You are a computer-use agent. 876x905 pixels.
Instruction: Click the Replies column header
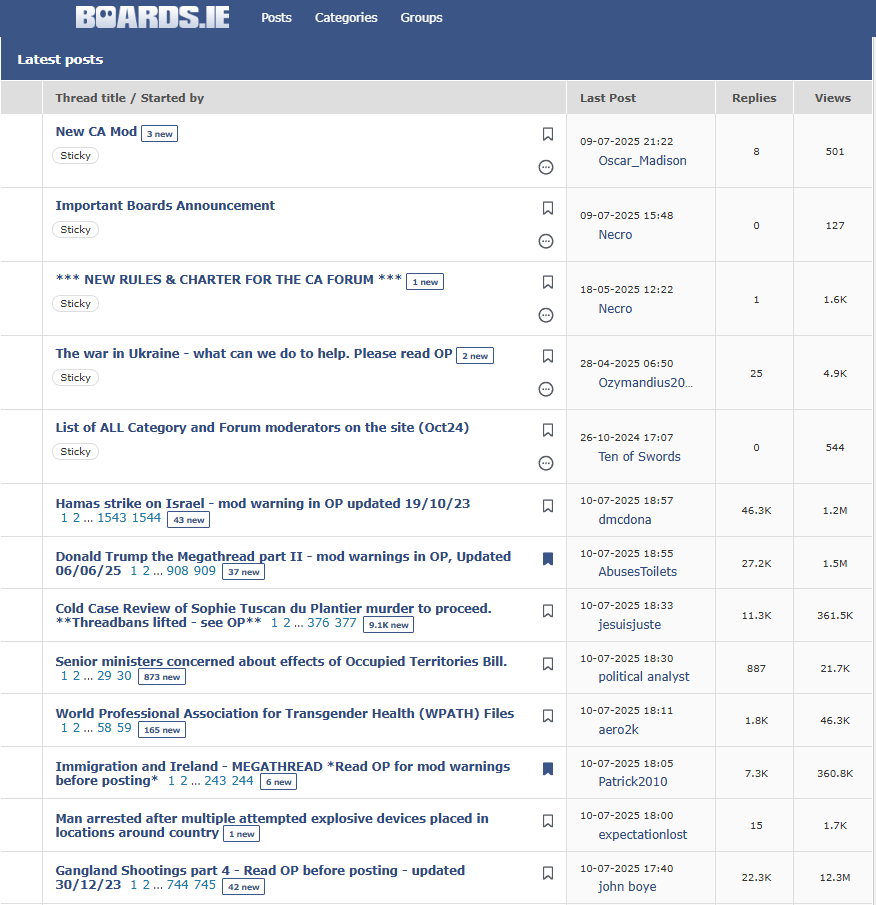[x=754, y=98]
